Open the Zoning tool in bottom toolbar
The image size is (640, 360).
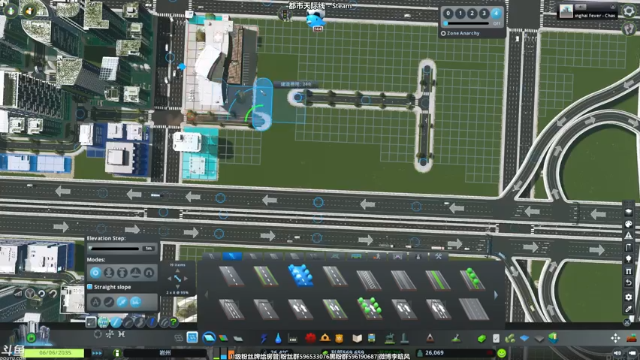[223, 338]
